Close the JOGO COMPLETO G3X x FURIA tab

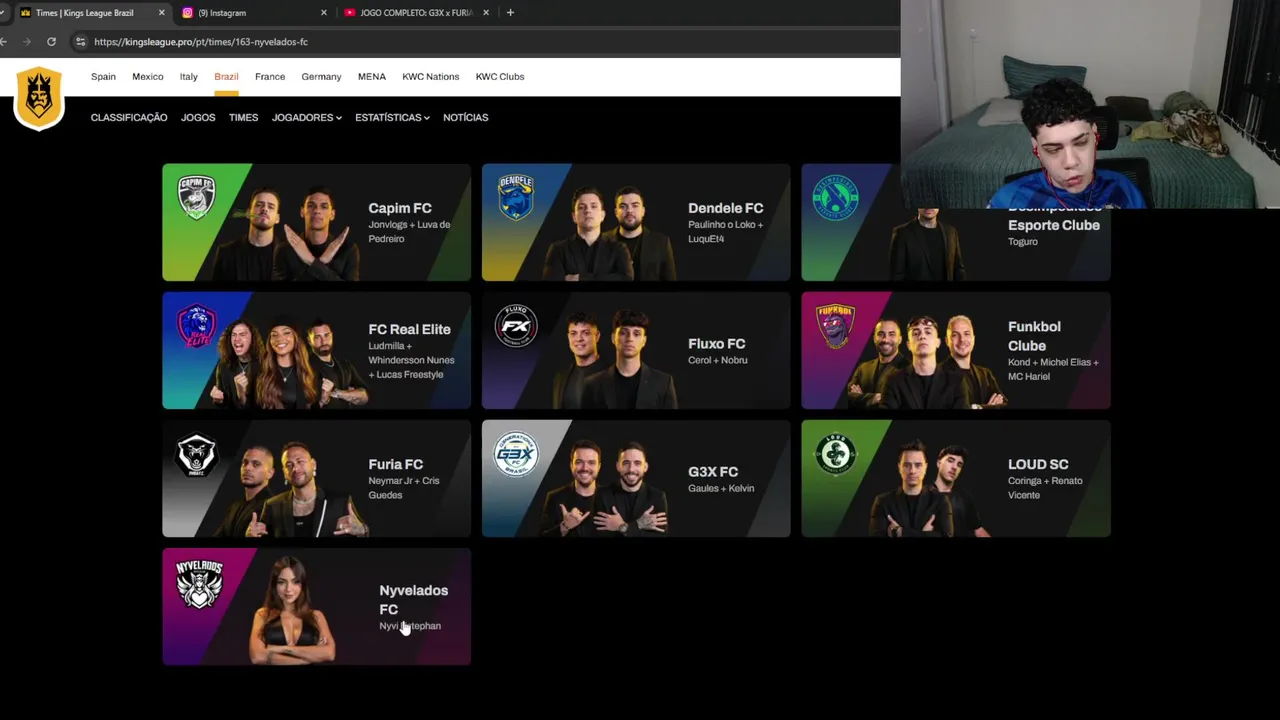tap(486, 13)
